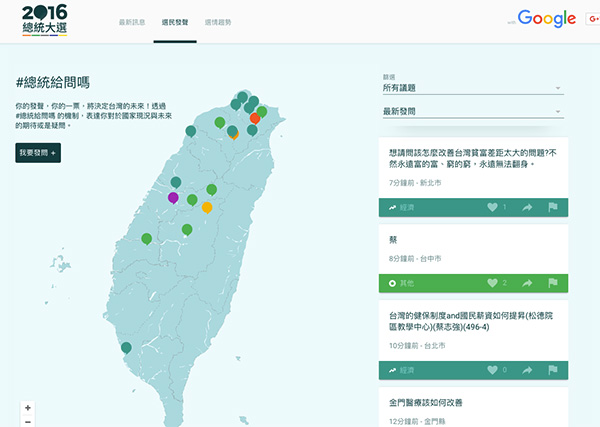Image resolution: width=600 pixels, height=427 pixels.
Task: Open the 所有議題 topic dropdown
Action: pos(472,88)
